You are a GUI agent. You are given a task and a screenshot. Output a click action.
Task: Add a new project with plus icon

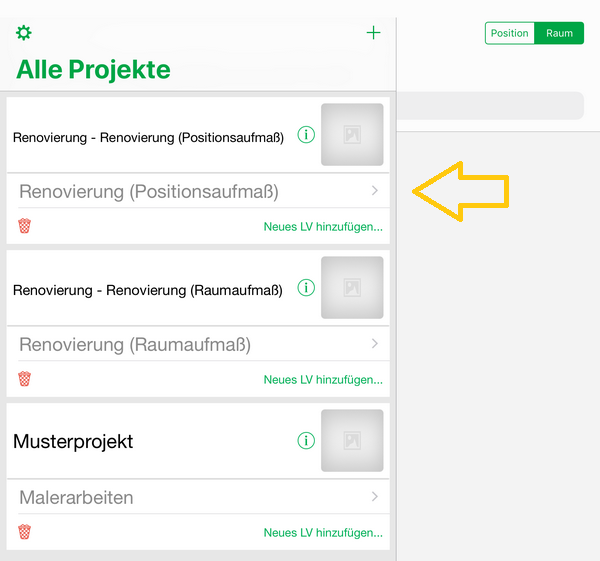(374, 33)
